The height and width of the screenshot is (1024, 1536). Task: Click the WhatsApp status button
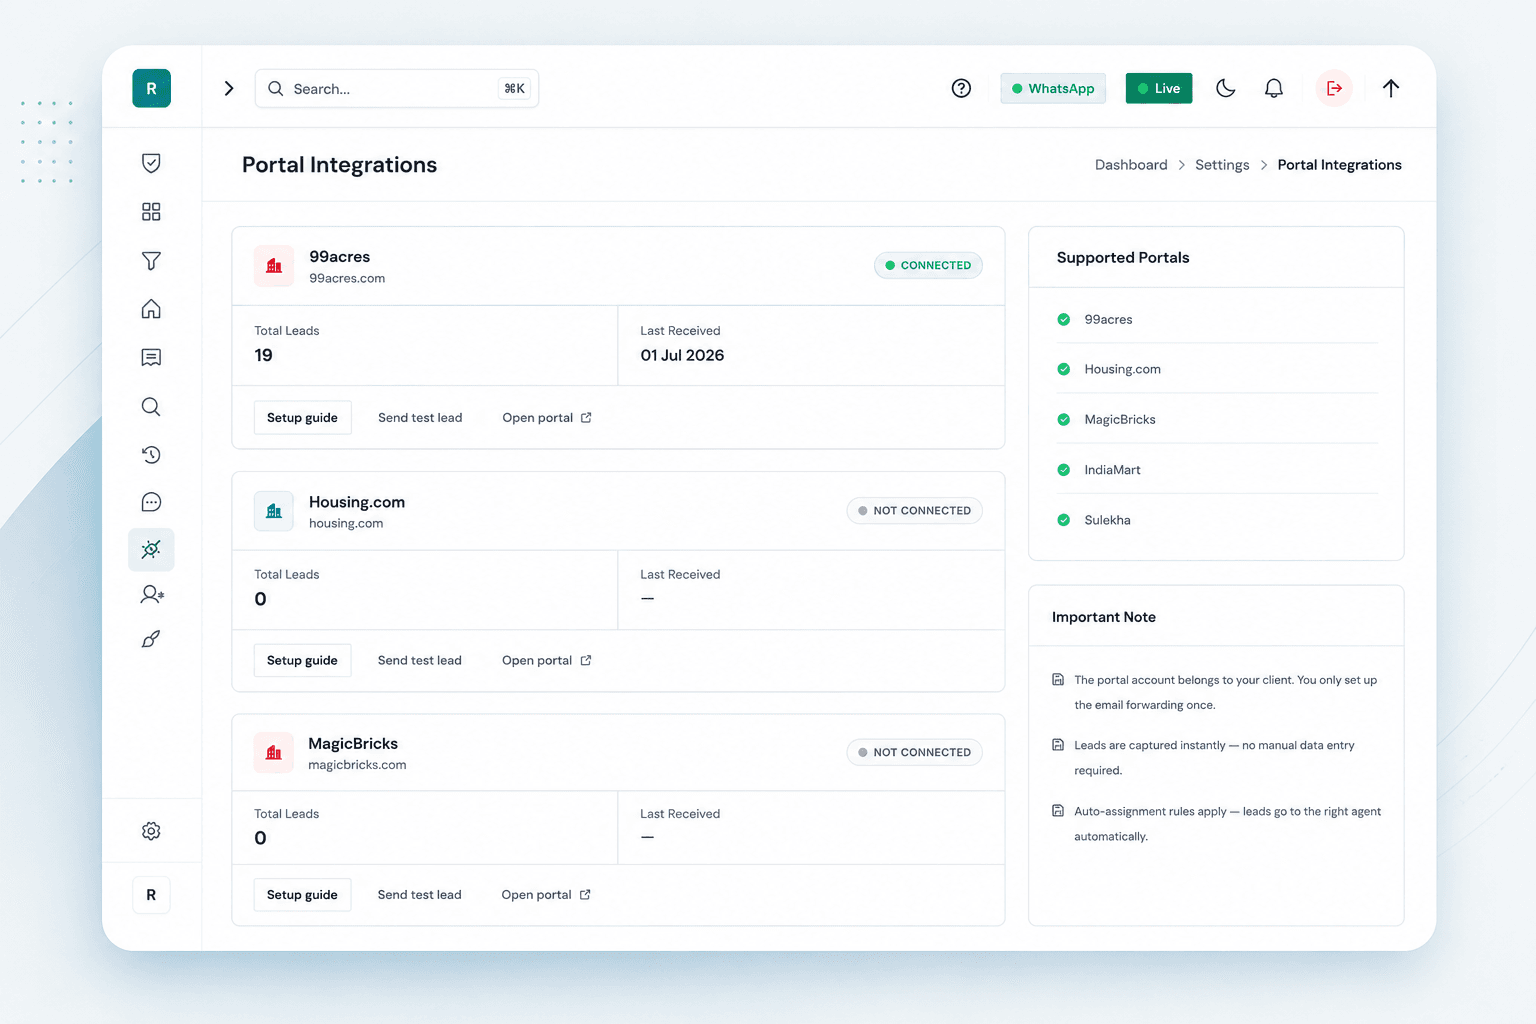click(1053, 88)
